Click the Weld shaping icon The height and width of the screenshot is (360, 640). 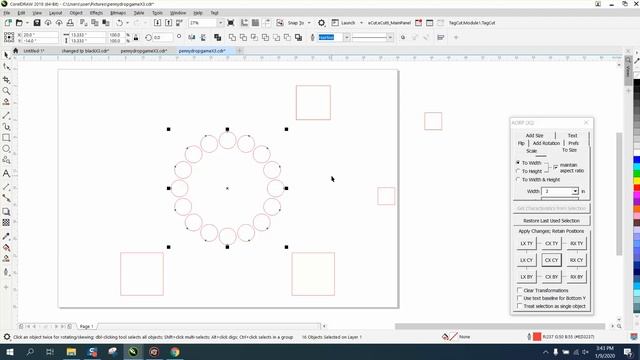232,38
